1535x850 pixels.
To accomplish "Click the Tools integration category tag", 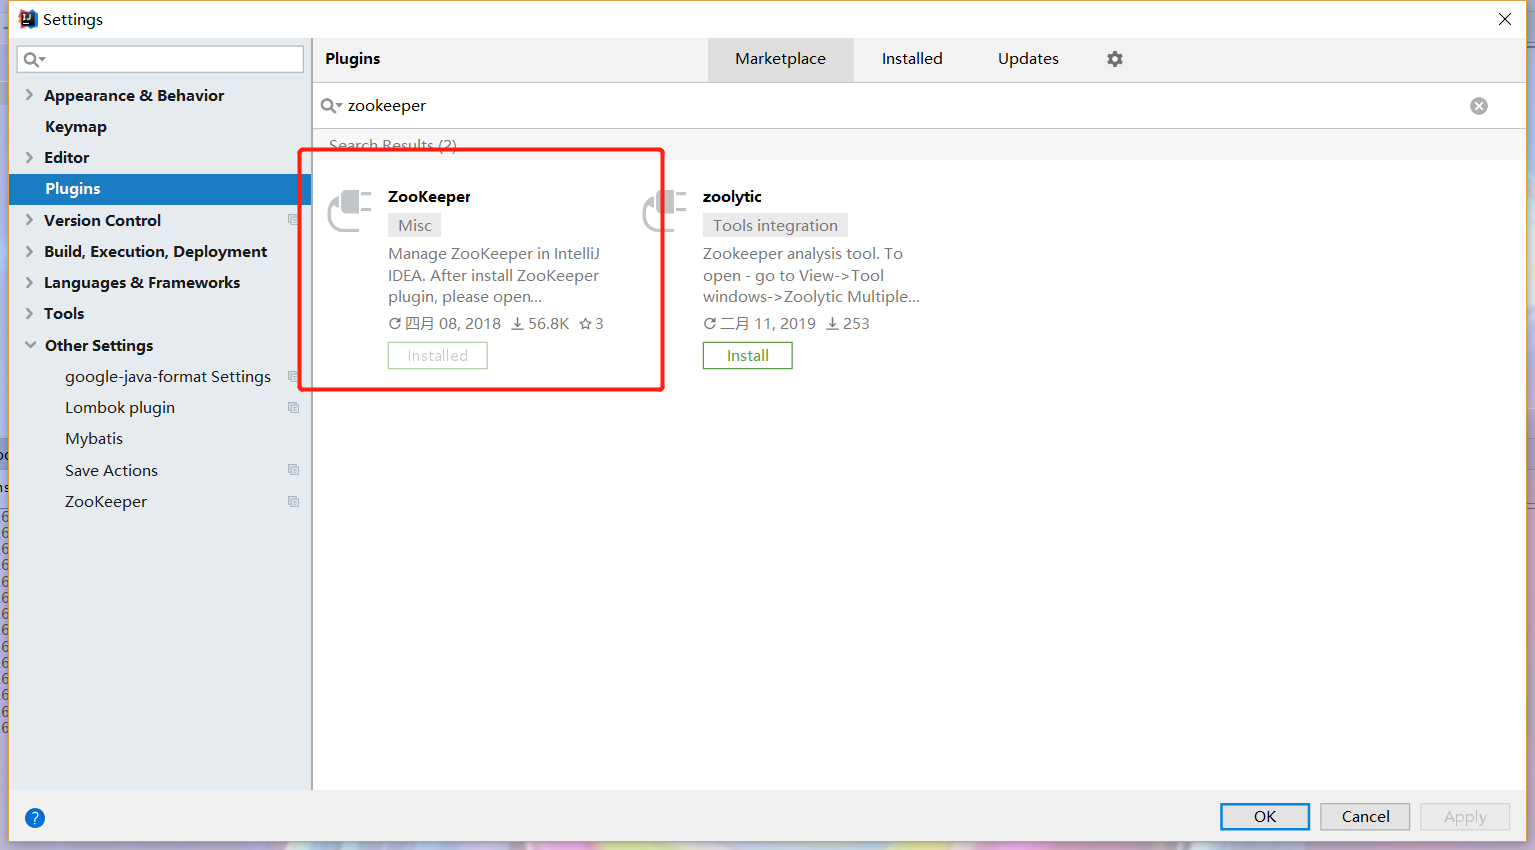I will point(775,226).
